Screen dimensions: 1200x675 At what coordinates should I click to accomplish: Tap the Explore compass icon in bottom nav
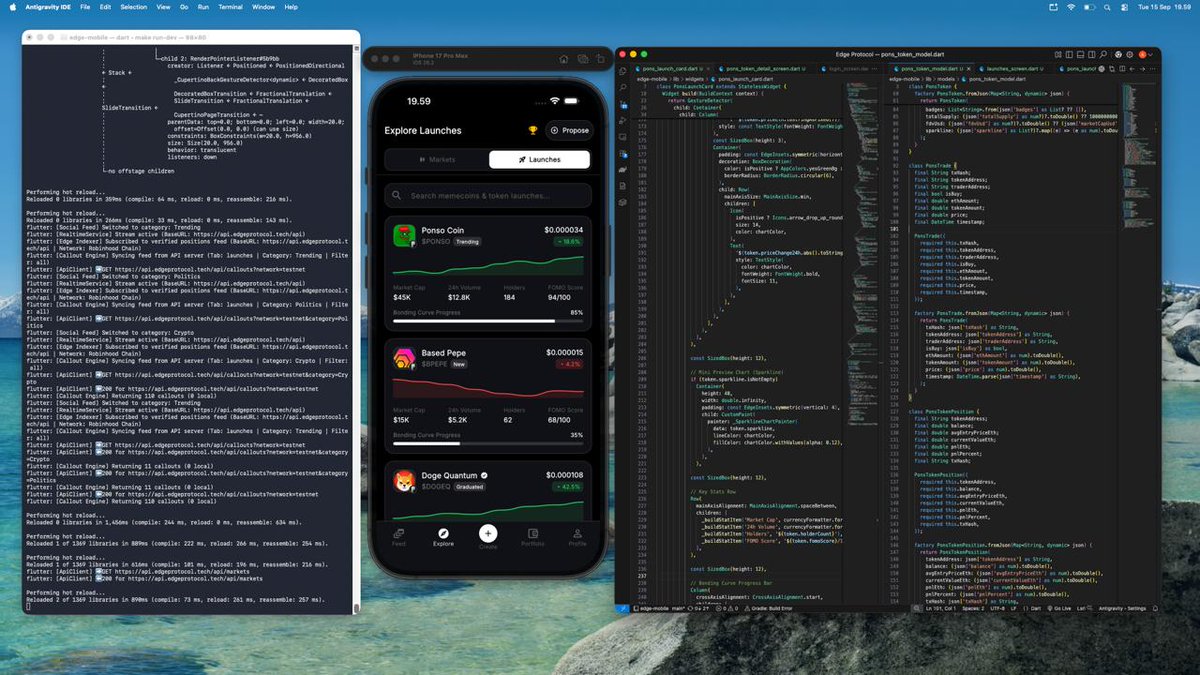click(443, 533)
